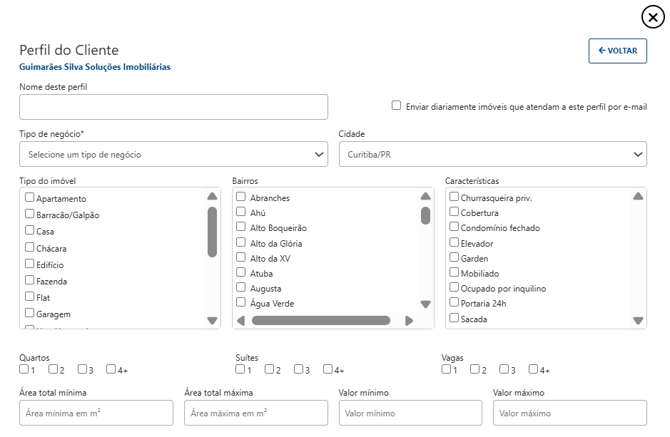Click the Bairros horizontal scrollbar thumb
This screenshot has height=437, width=670.
[320, 321]
